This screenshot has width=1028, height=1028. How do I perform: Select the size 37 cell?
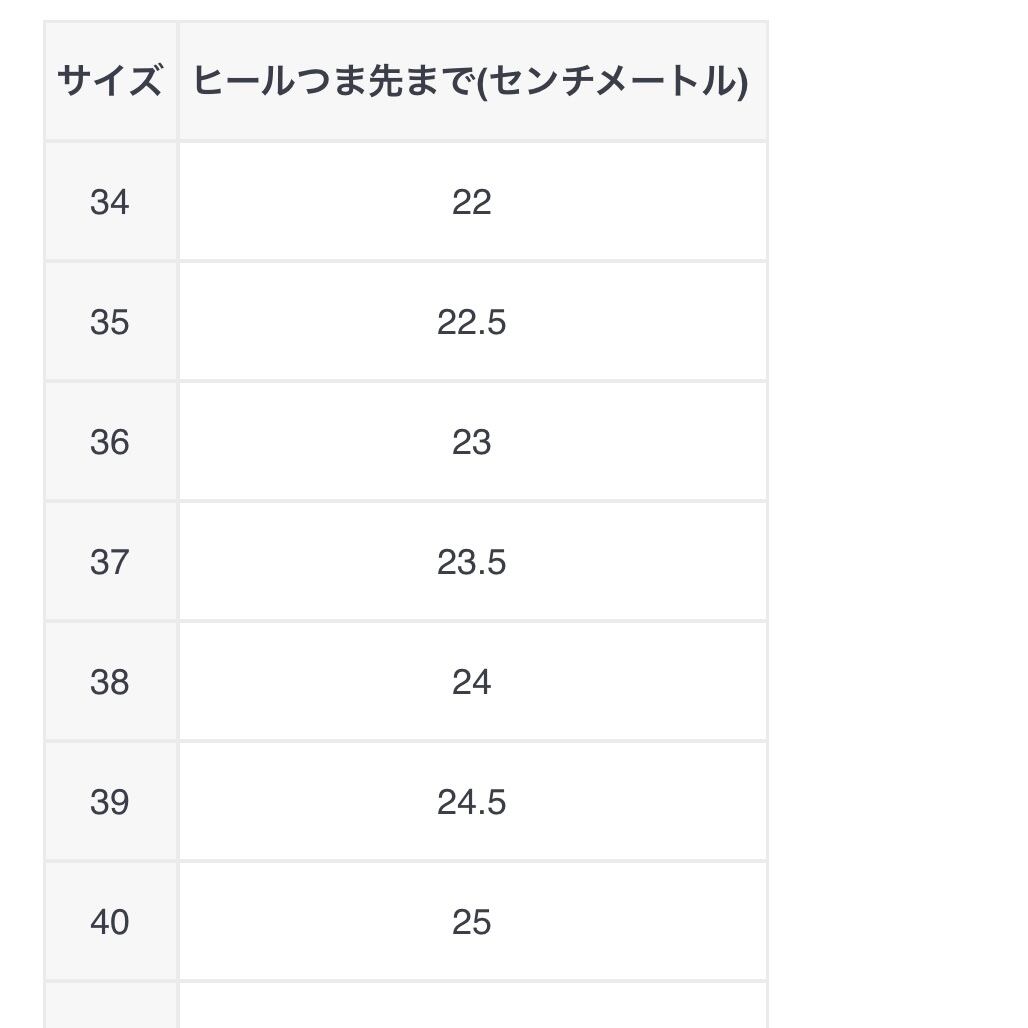[x=110, y=562]
